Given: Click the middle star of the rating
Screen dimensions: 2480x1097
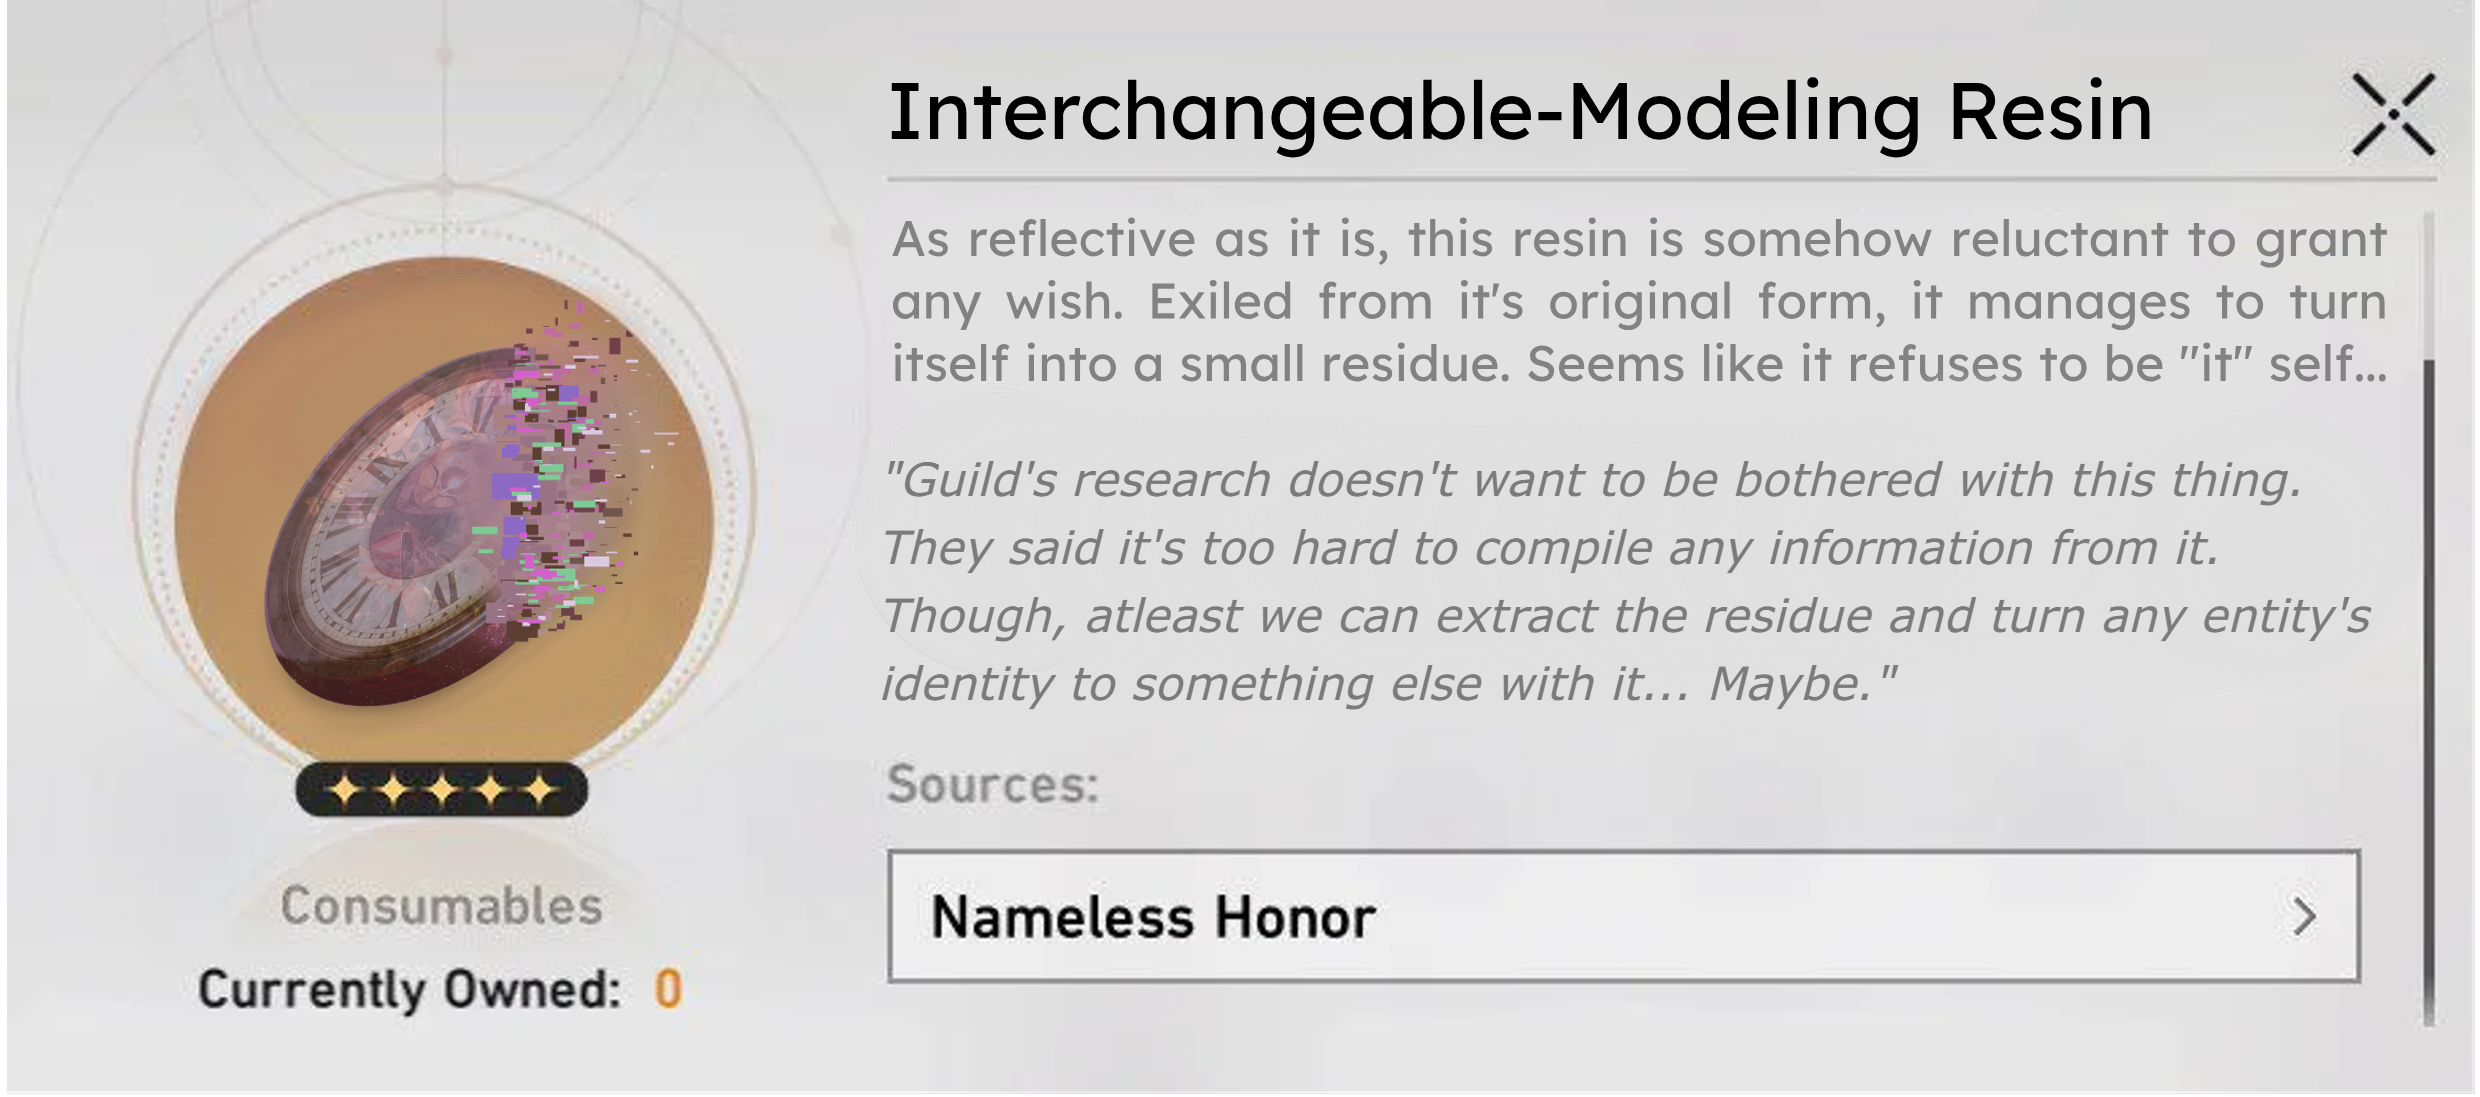Looking at the screenshot, I should [441, 791].
